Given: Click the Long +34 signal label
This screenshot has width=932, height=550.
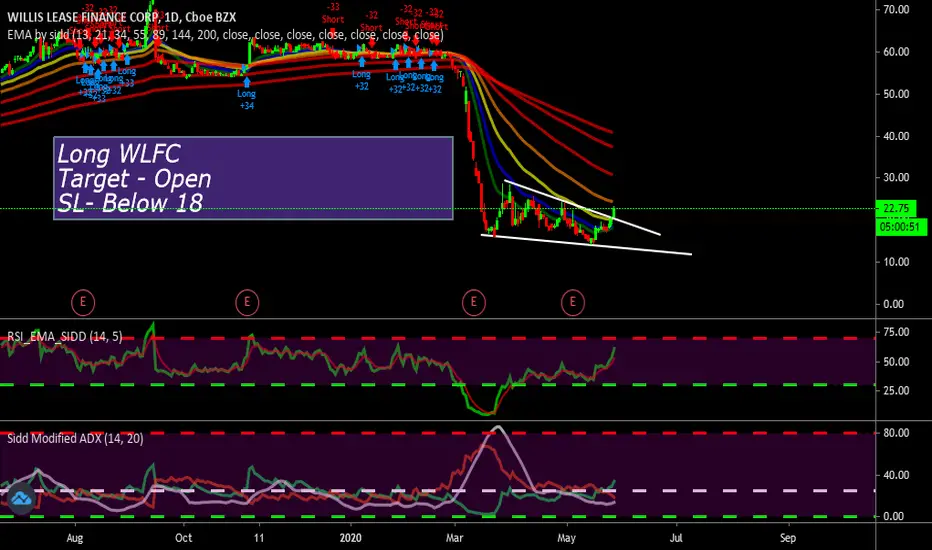Looking at the screenshot, I should coord(246,99).
